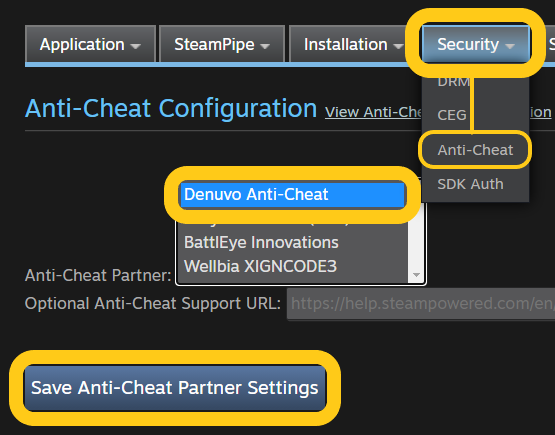Viewport: 555px width, 435px height.
Task: Select Denuvo Anti-Cheat in partner list
Action: pyautogui.click(x=292, y=194)
